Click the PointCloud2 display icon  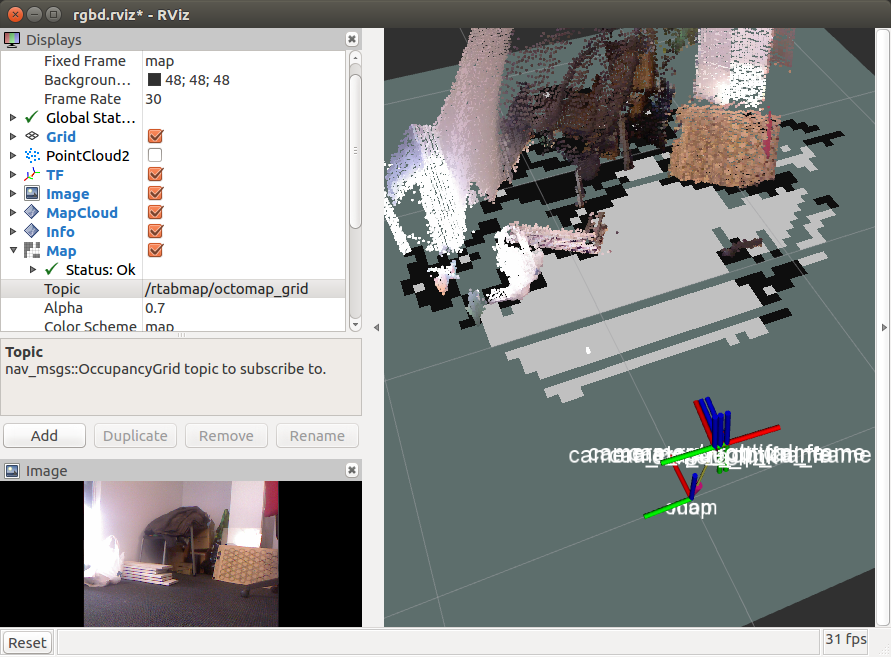(x=32, y=156)
